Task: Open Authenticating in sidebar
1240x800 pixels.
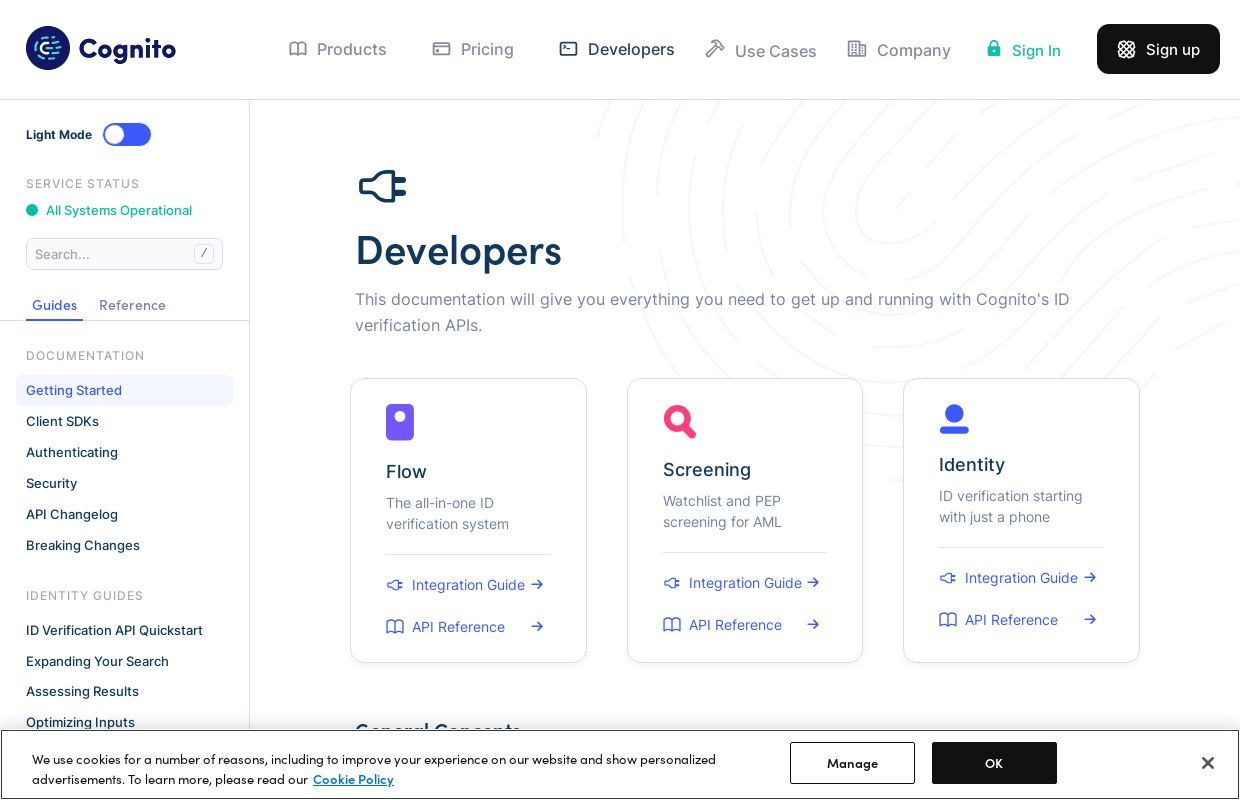Action: [x=72, y=452]
